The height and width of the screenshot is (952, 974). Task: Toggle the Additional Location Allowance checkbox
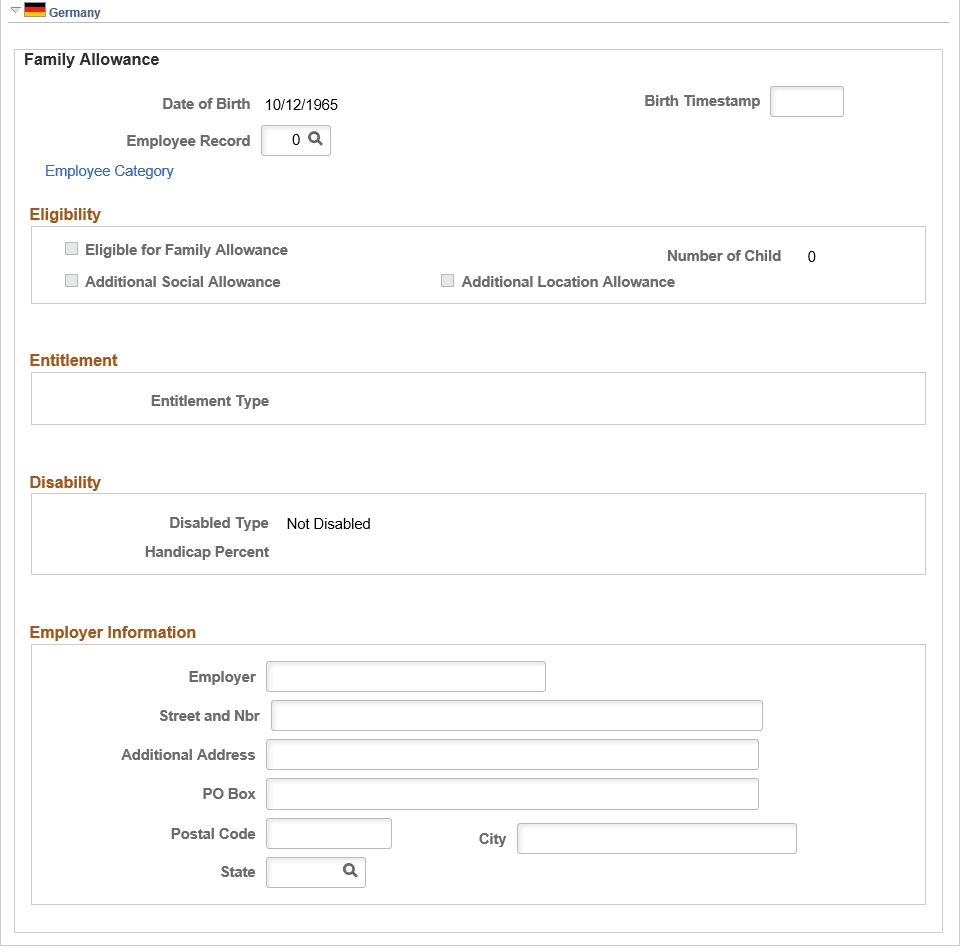[x=447, y=281]
